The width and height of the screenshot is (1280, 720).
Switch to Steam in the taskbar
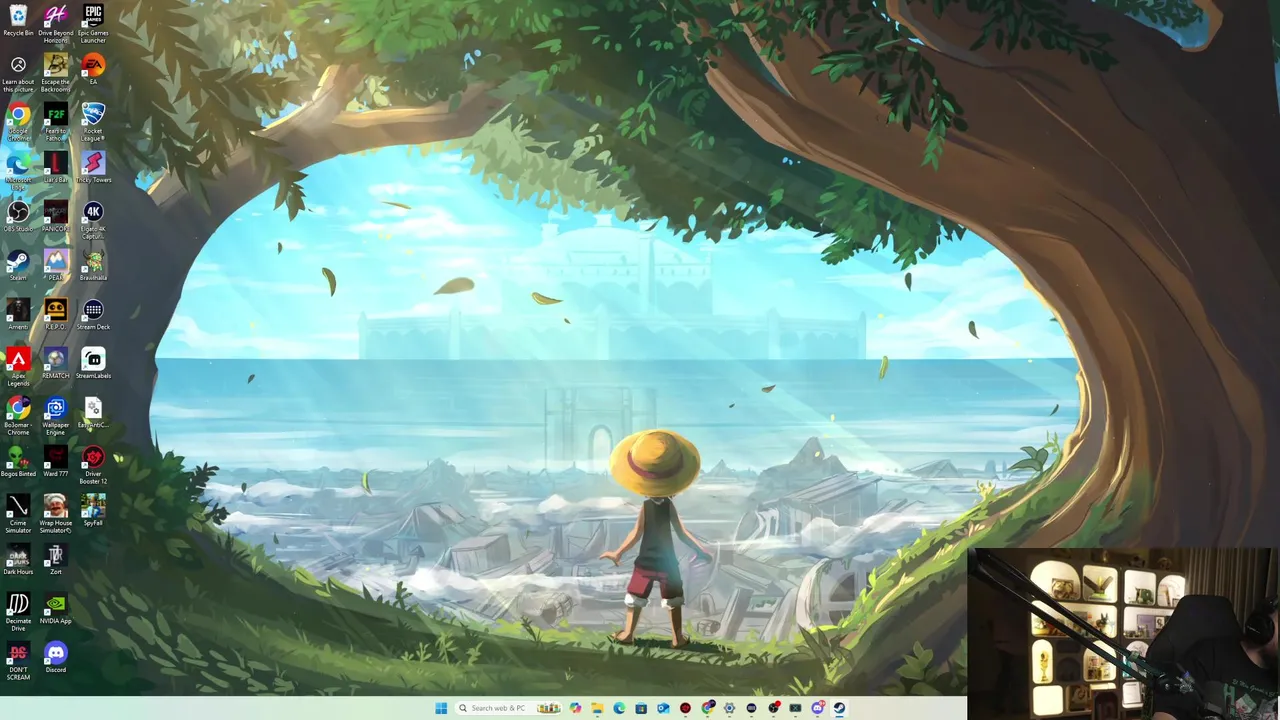click(839, 708)
